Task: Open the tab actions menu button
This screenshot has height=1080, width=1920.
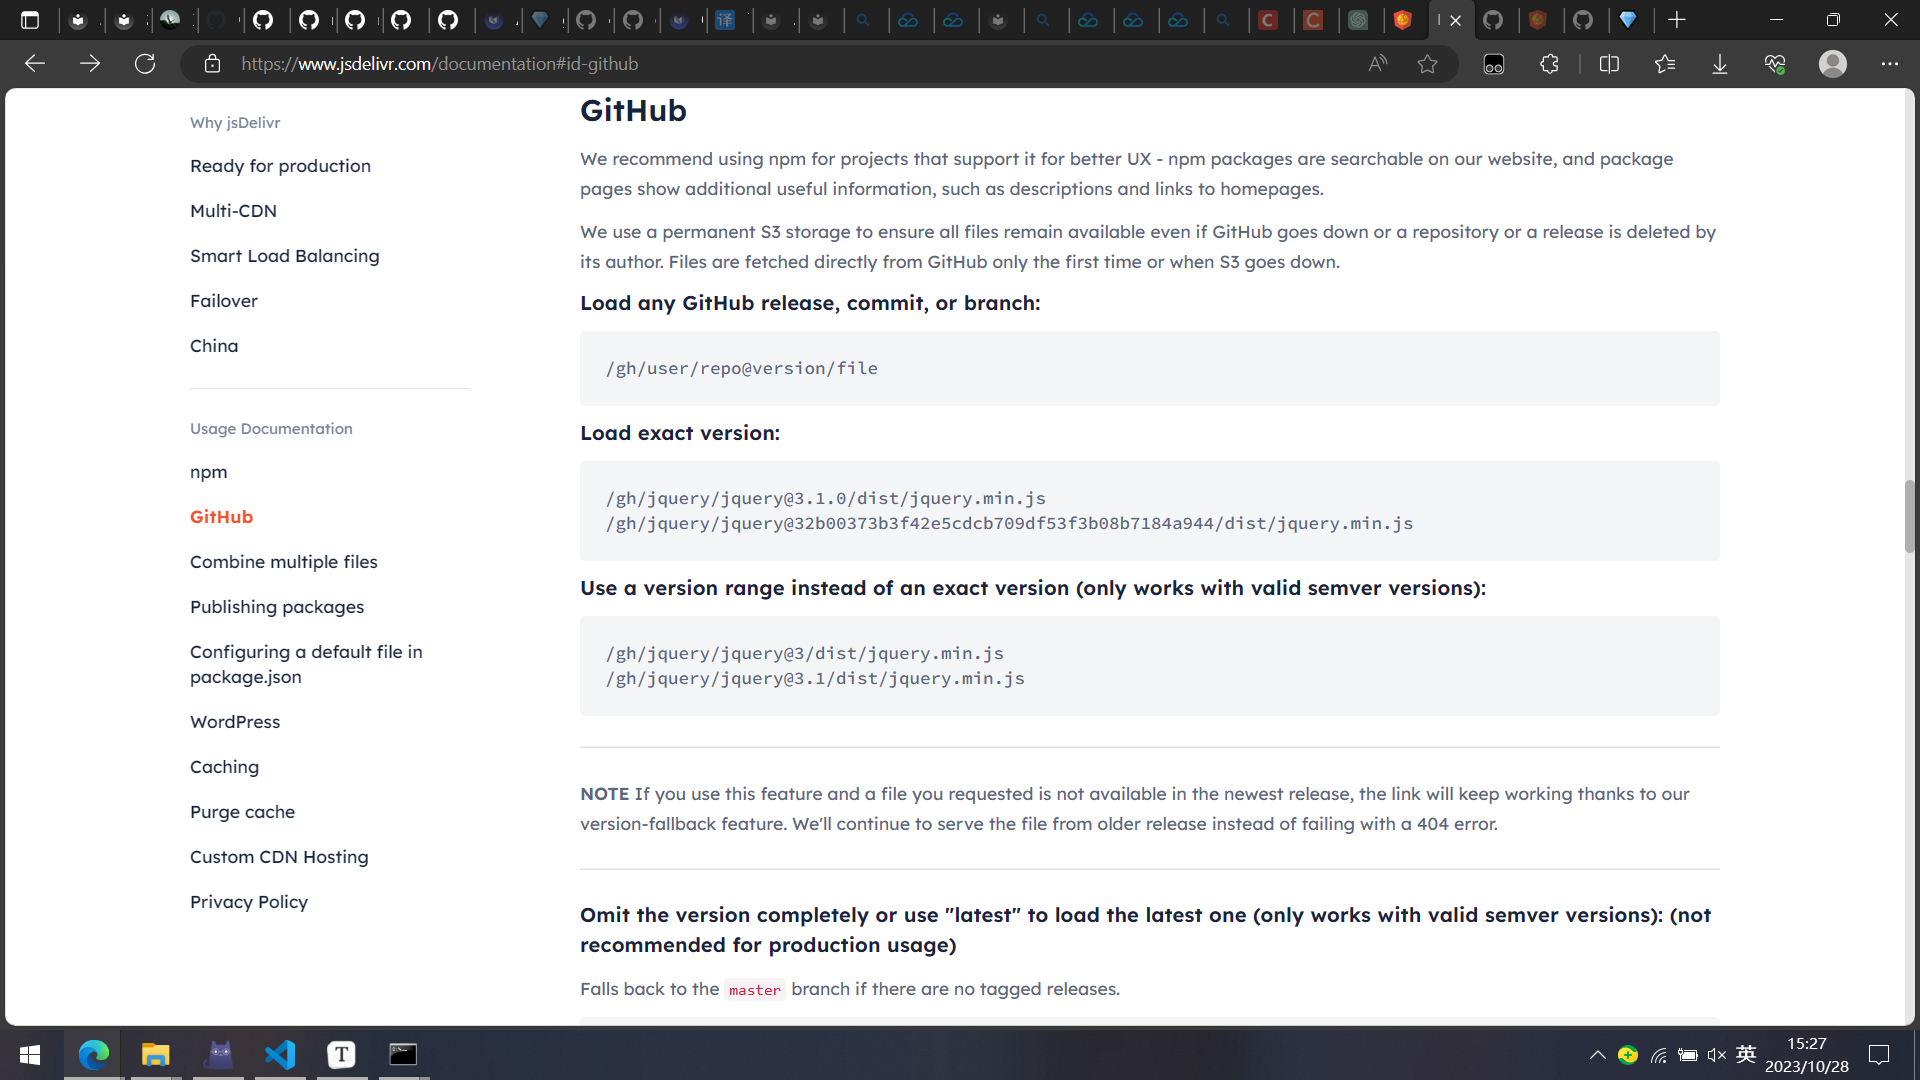Action: [x=30, y=20]
